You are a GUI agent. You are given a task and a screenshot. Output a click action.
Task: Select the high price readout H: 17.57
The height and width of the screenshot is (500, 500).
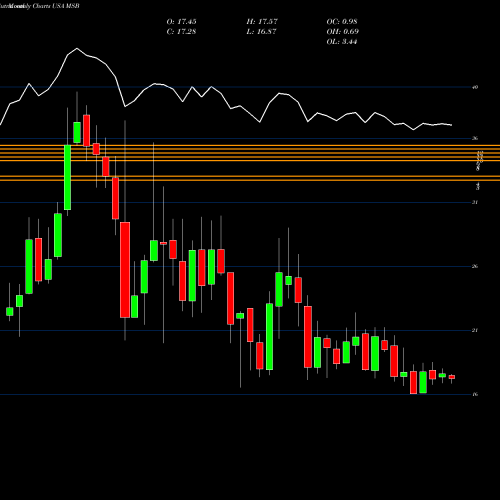(262, 22)
